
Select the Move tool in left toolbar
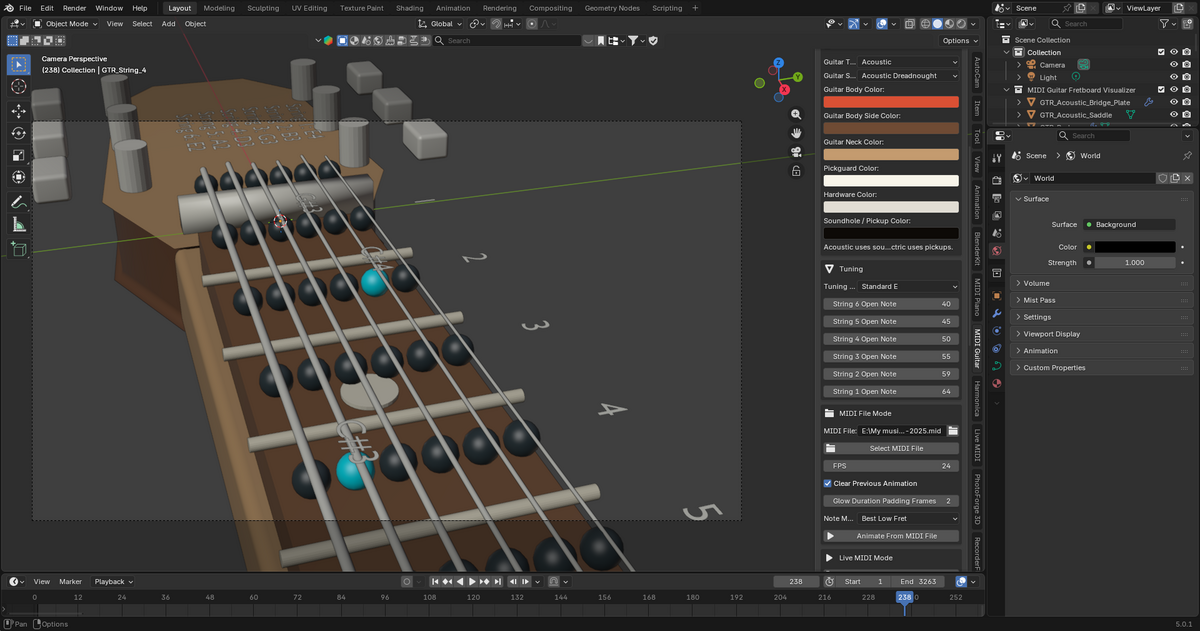18,111
